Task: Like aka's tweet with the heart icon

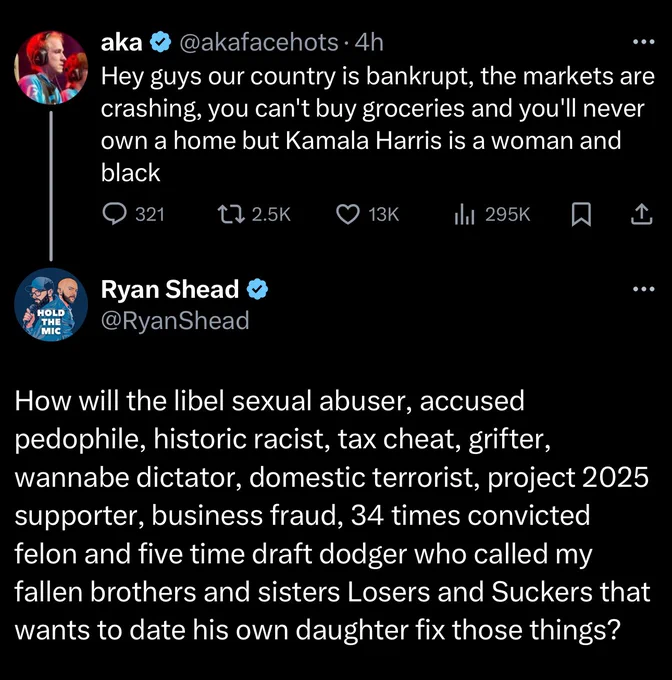Action: tap(348, 214)
